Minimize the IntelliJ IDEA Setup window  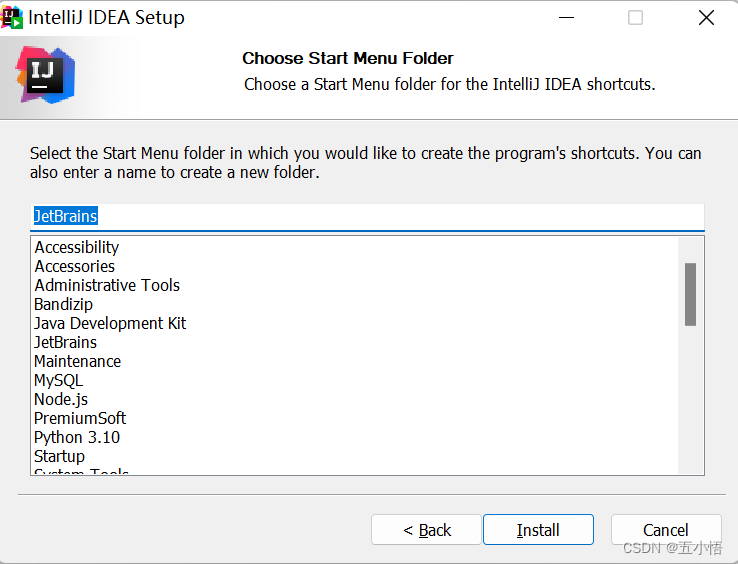click(x=566, y=18)
